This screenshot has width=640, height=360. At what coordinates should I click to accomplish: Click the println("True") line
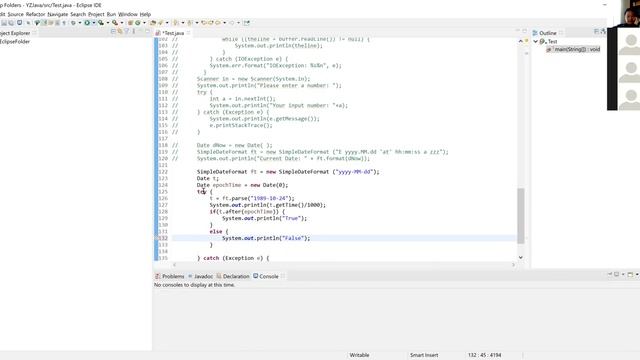pos(264,218)
